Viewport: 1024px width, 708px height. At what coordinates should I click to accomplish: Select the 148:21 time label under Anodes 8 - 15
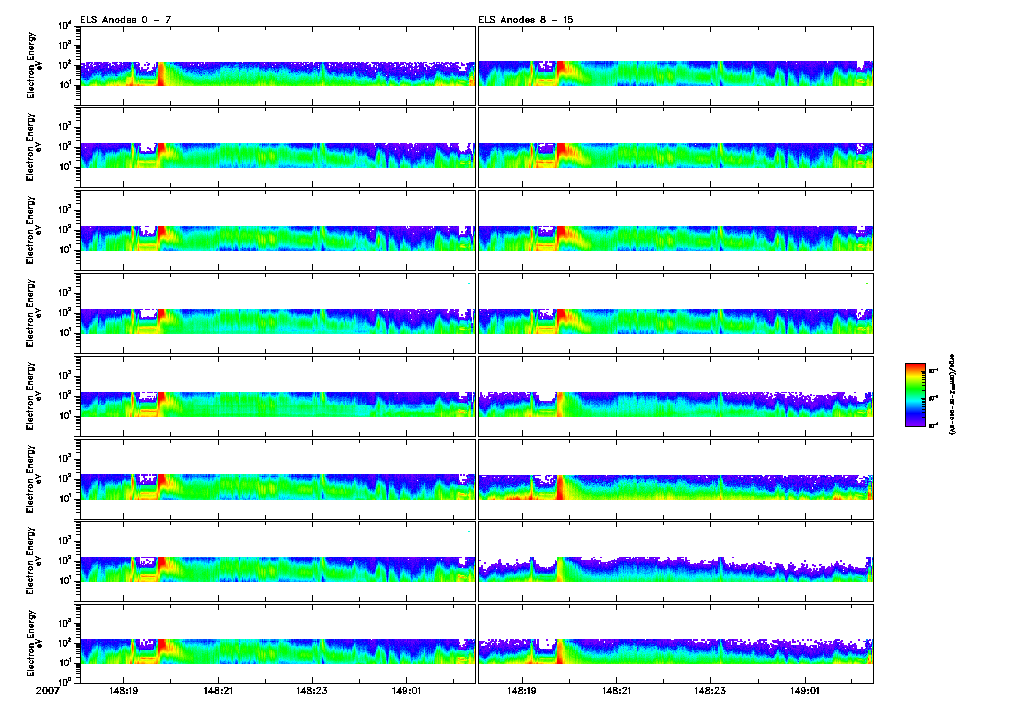click(x=616, y=690)
